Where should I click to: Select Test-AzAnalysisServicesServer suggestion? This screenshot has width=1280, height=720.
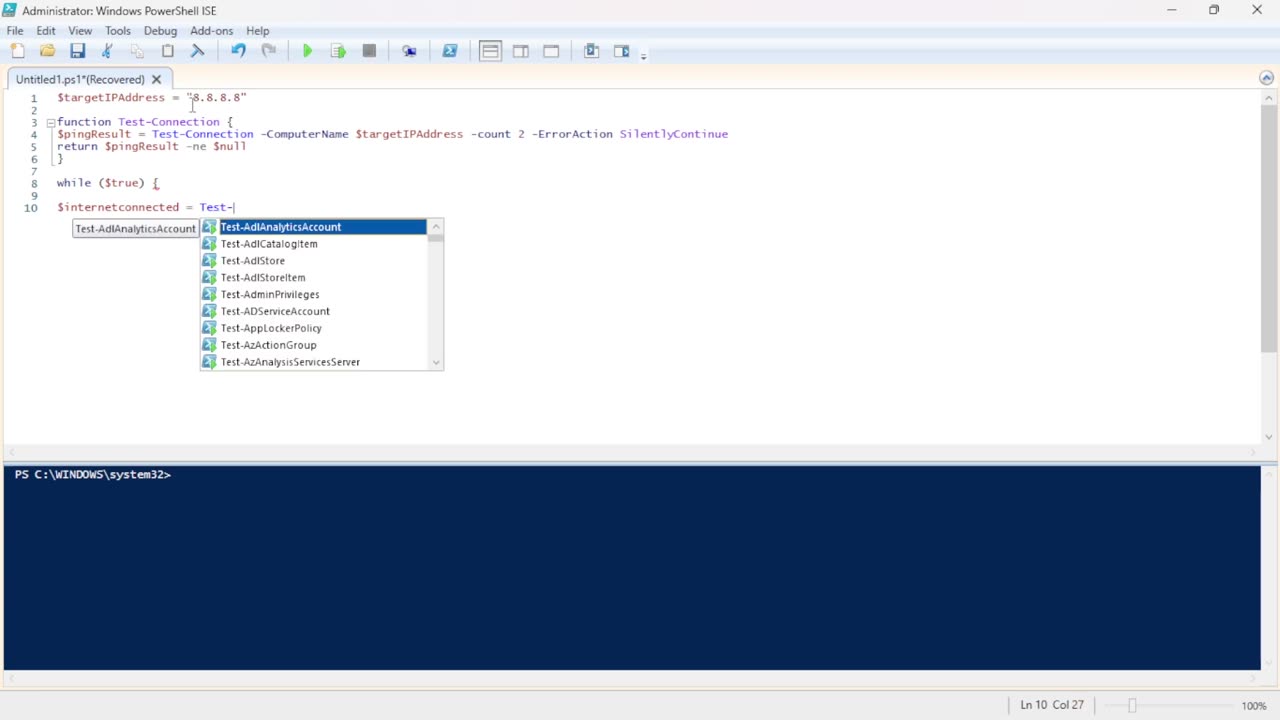(314, 362)
